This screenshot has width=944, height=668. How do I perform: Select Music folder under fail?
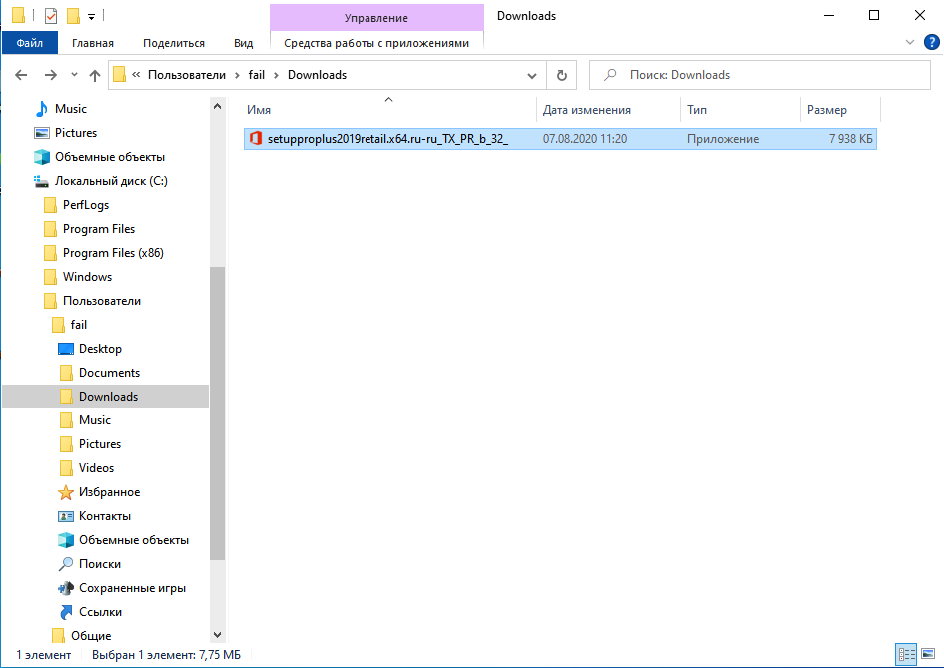pyautogui.click(x=95, y=420)
